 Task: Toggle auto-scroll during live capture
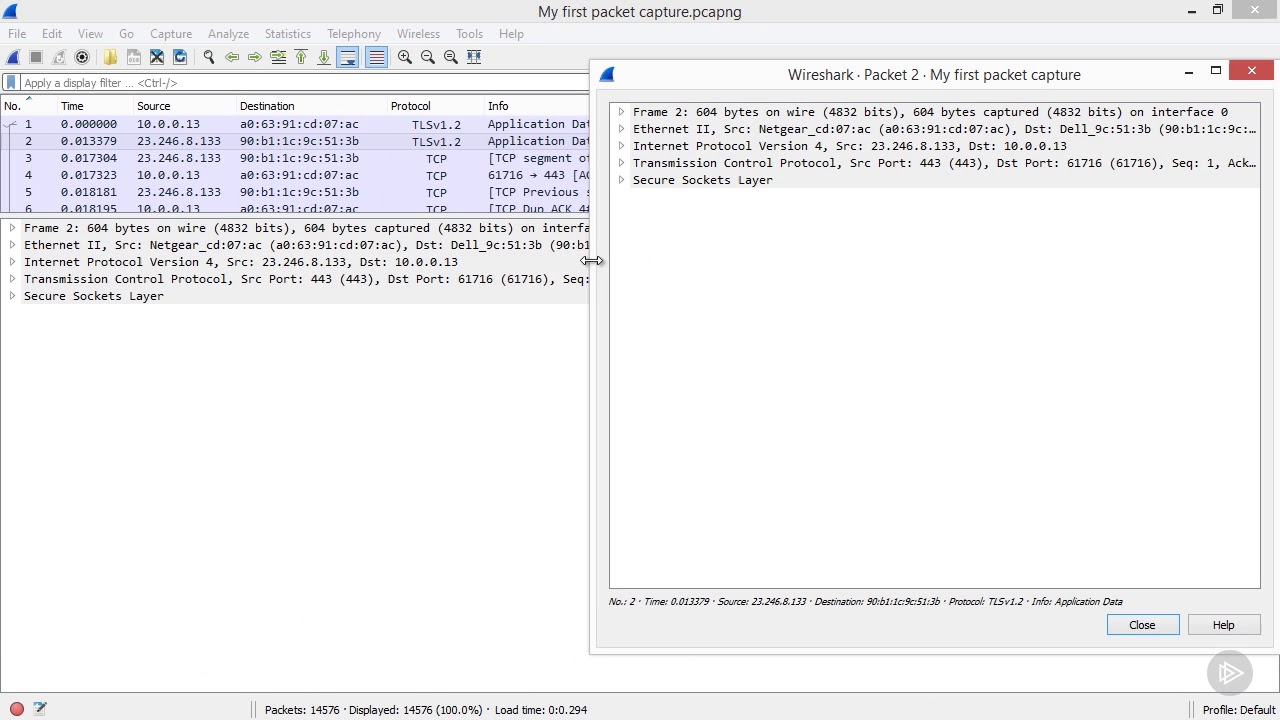[x=348, y=57]
